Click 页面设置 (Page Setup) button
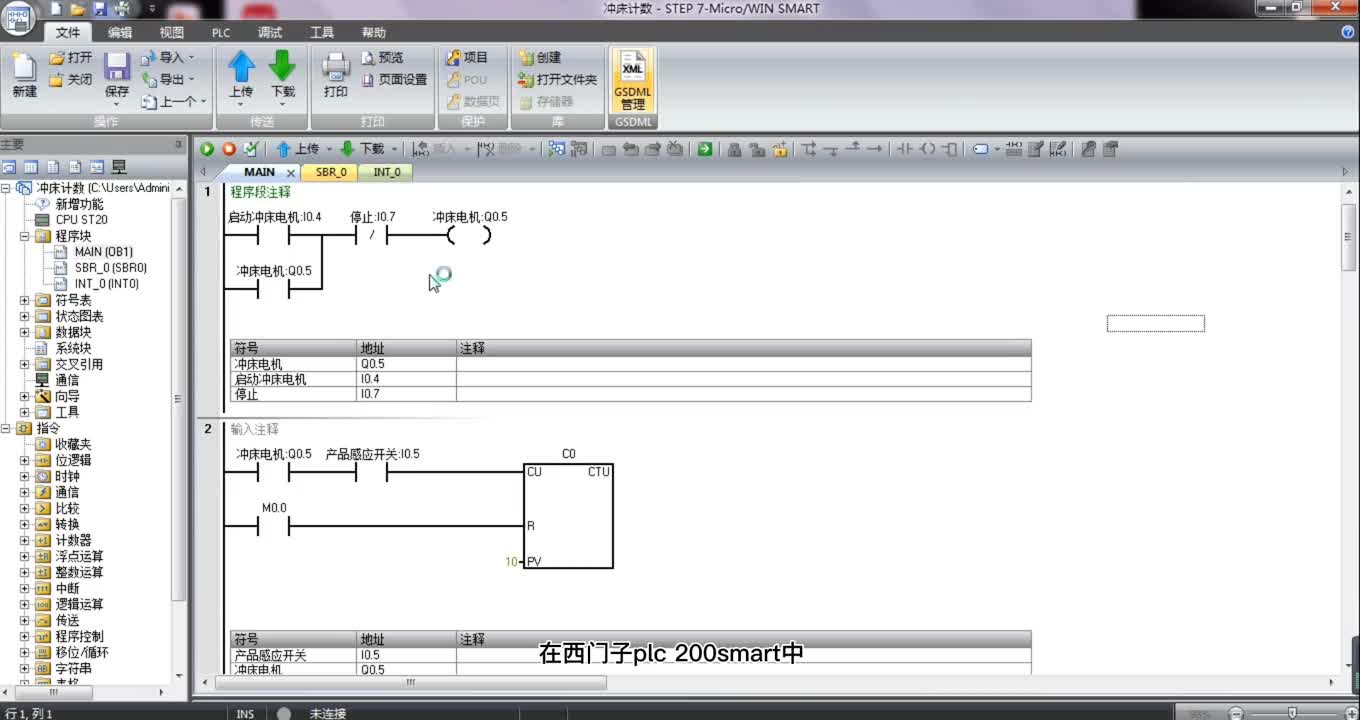Image resolution: width=1360 pixels, height=720 pixels. click(x=394, y=80)
